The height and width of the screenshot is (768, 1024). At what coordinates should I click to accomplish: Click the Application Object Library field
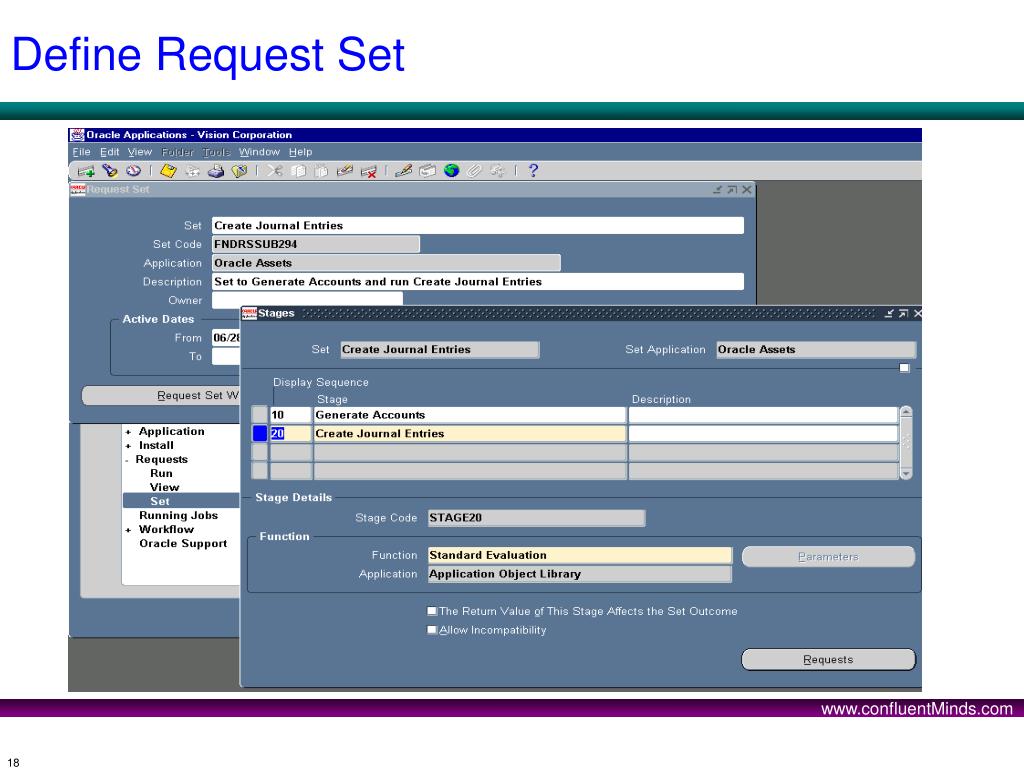point(580,574)
